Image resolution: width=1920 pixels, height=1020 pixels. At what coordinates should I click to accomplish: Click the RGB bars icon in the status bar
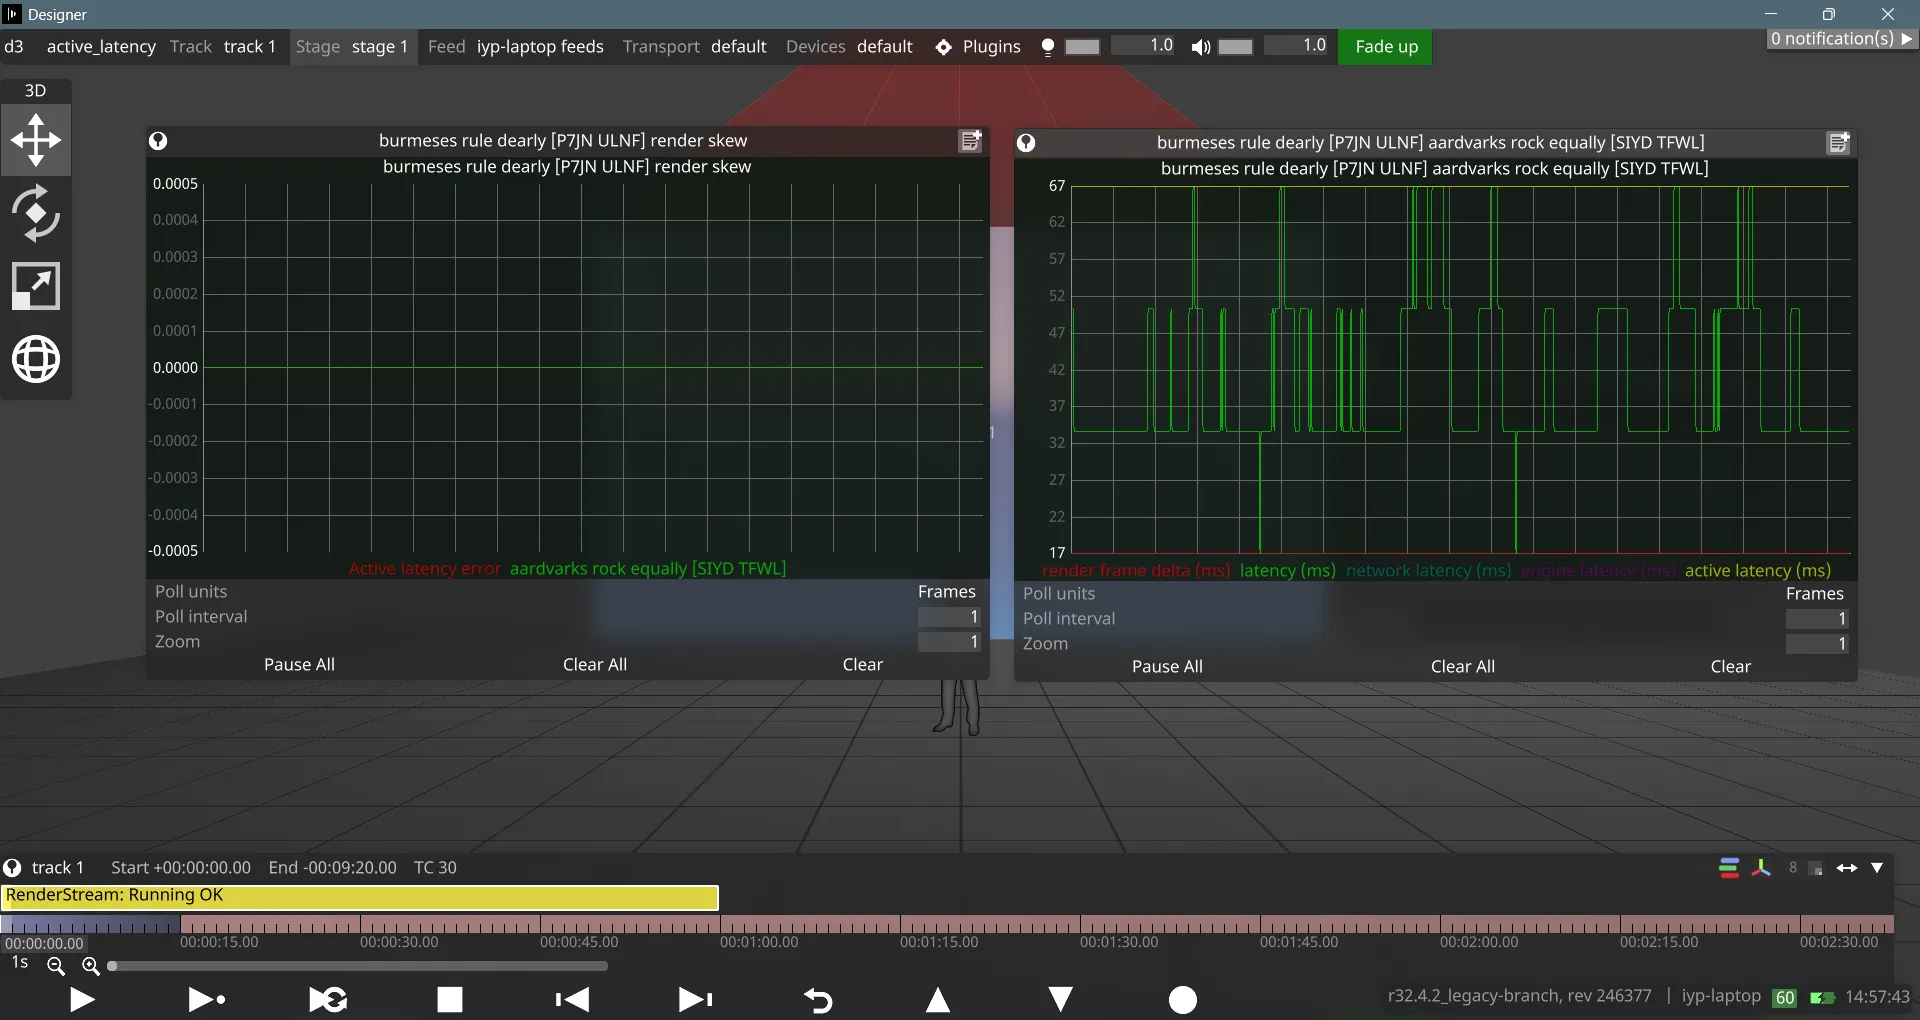coord(1728,868)
